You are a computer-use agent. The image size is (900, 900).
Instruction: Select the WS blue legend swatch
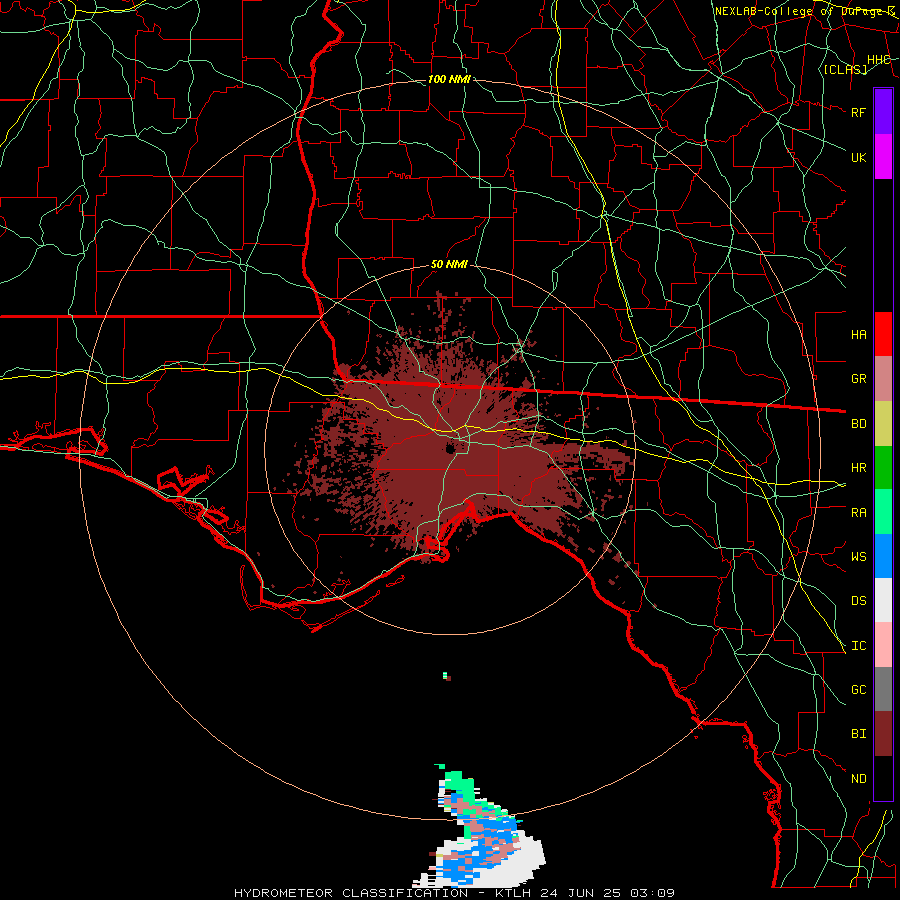point(883,556)
